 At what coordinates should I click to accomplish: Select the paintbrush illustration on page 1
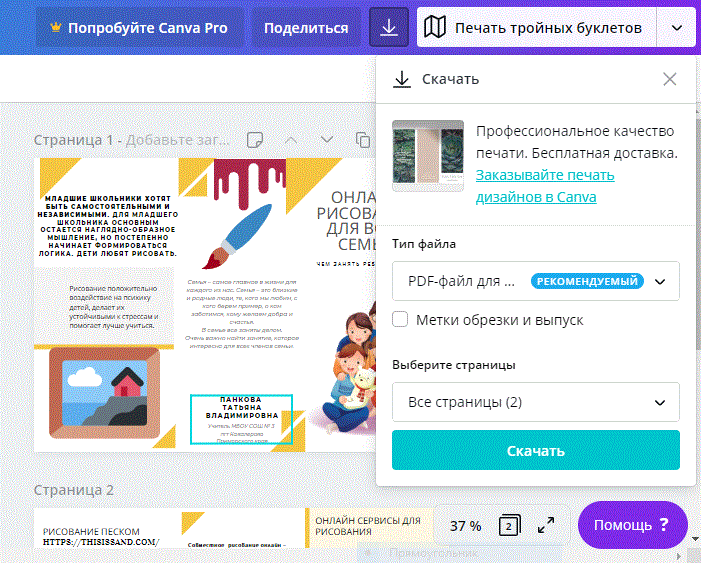pos(237,237)
